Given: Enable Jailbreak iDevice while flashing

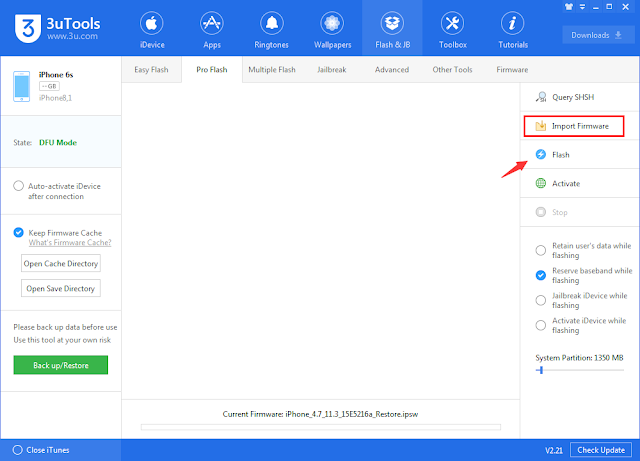Looking at the screenshot, I should pyautogui.click(x=541, y=300).
